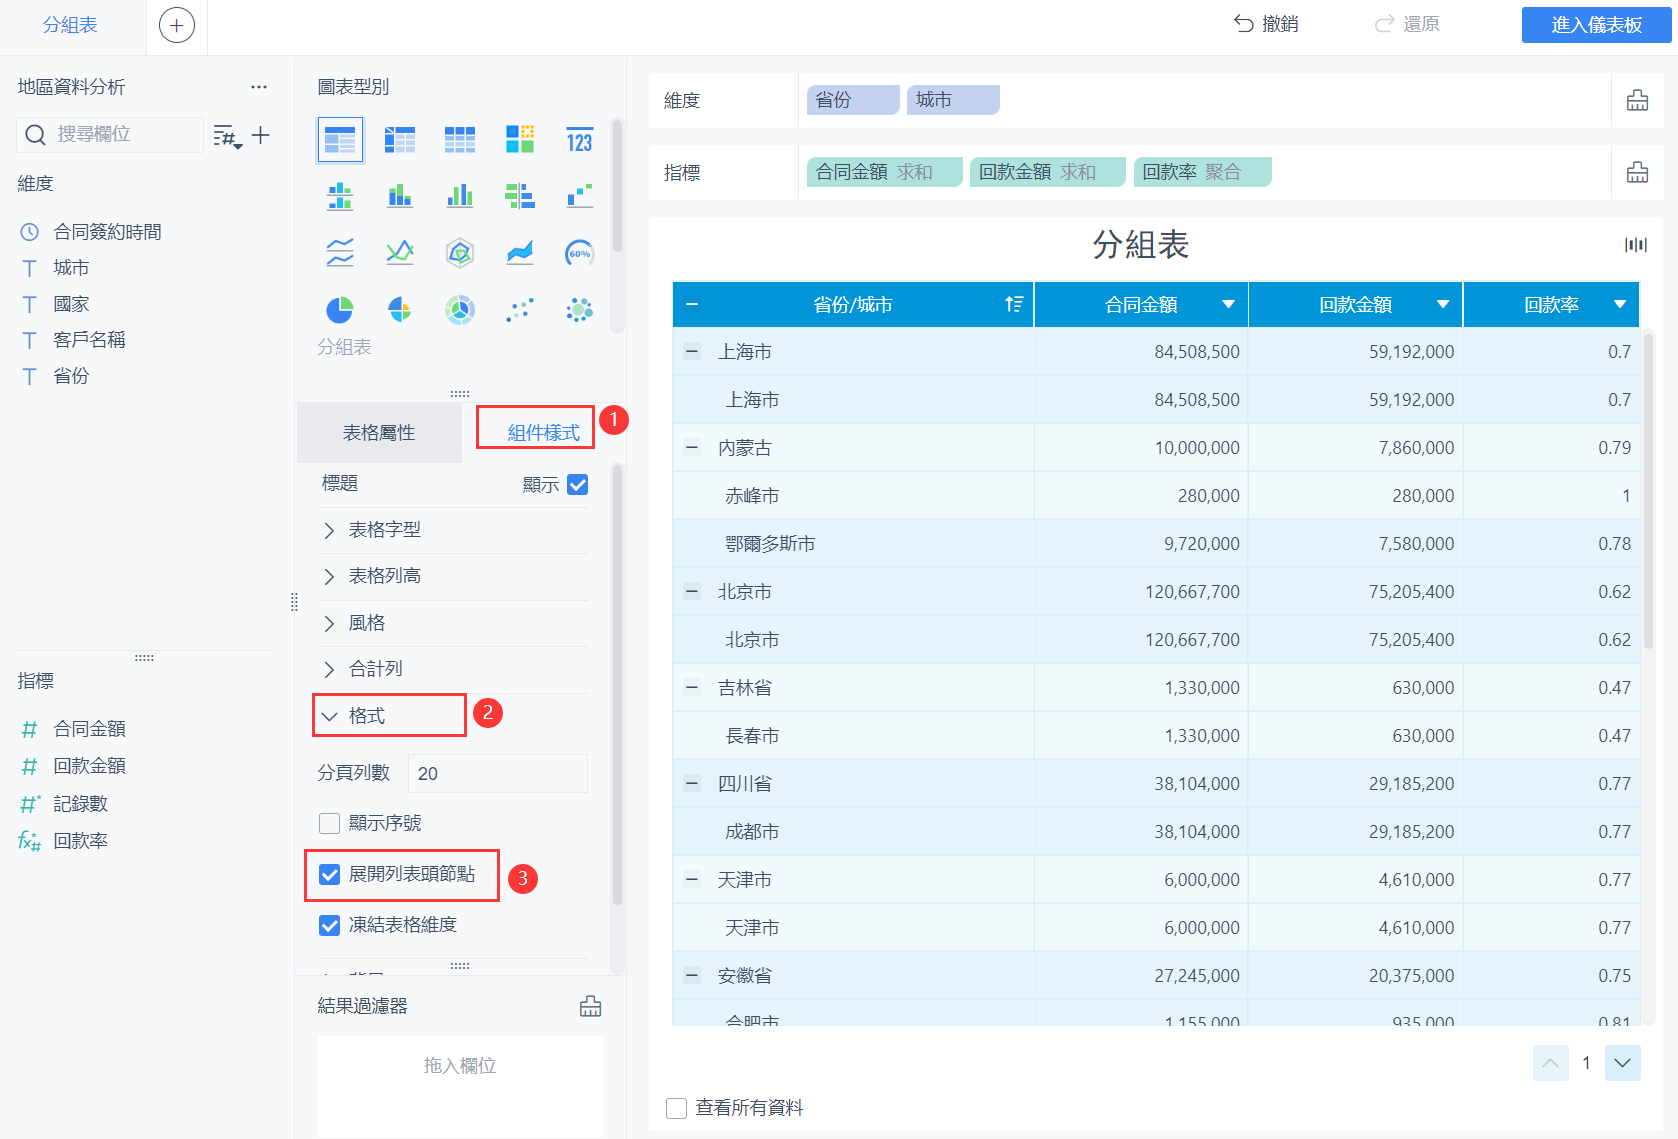Choose the waterfall chart icon
This screenshot has height=1139, width=1678.
580,196
